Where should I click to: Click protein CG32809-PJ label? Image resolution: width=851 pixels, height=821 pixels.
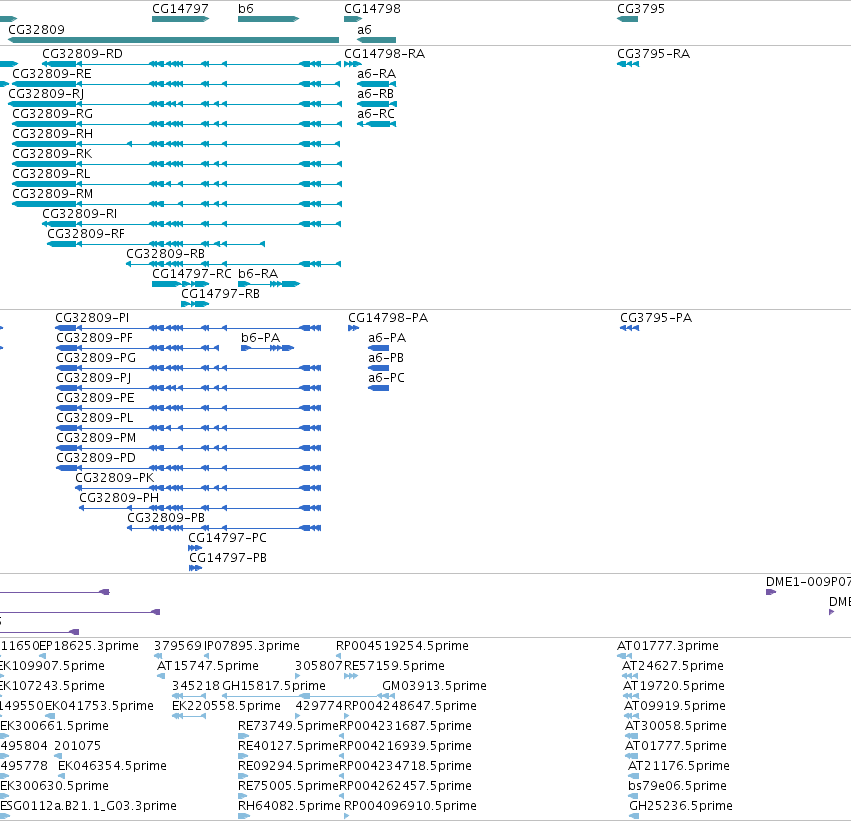93,378
